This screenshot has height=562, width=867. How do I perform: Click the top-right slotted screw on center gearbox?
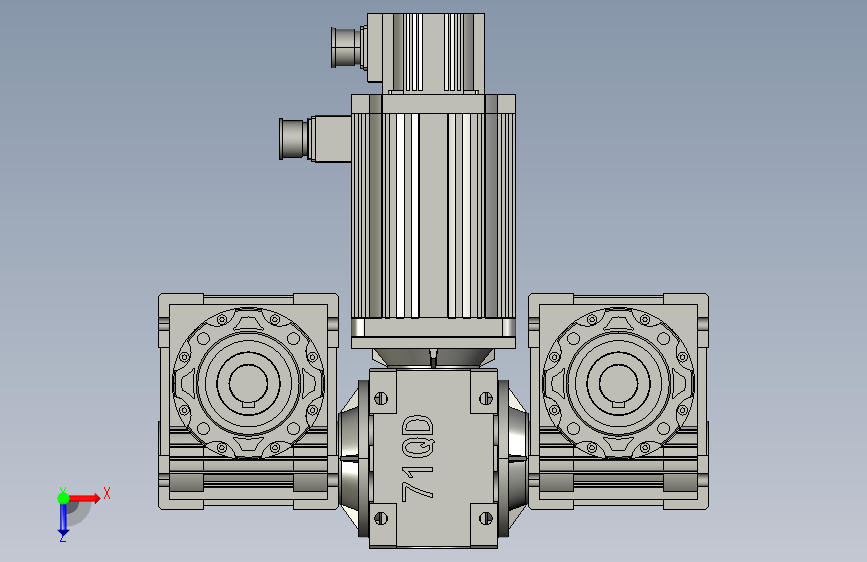[485, 398]
